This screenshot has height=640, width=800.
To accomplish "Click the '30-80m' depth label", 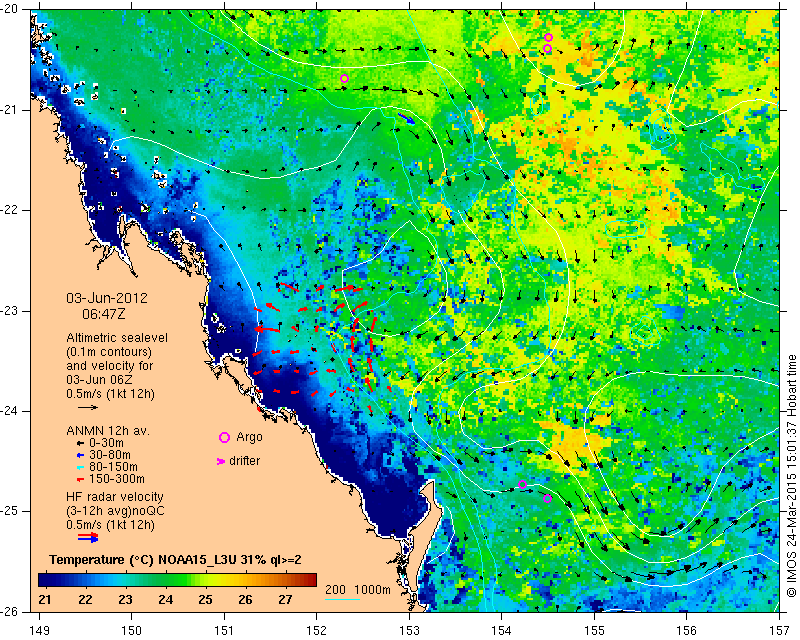I will coord(110,455).
